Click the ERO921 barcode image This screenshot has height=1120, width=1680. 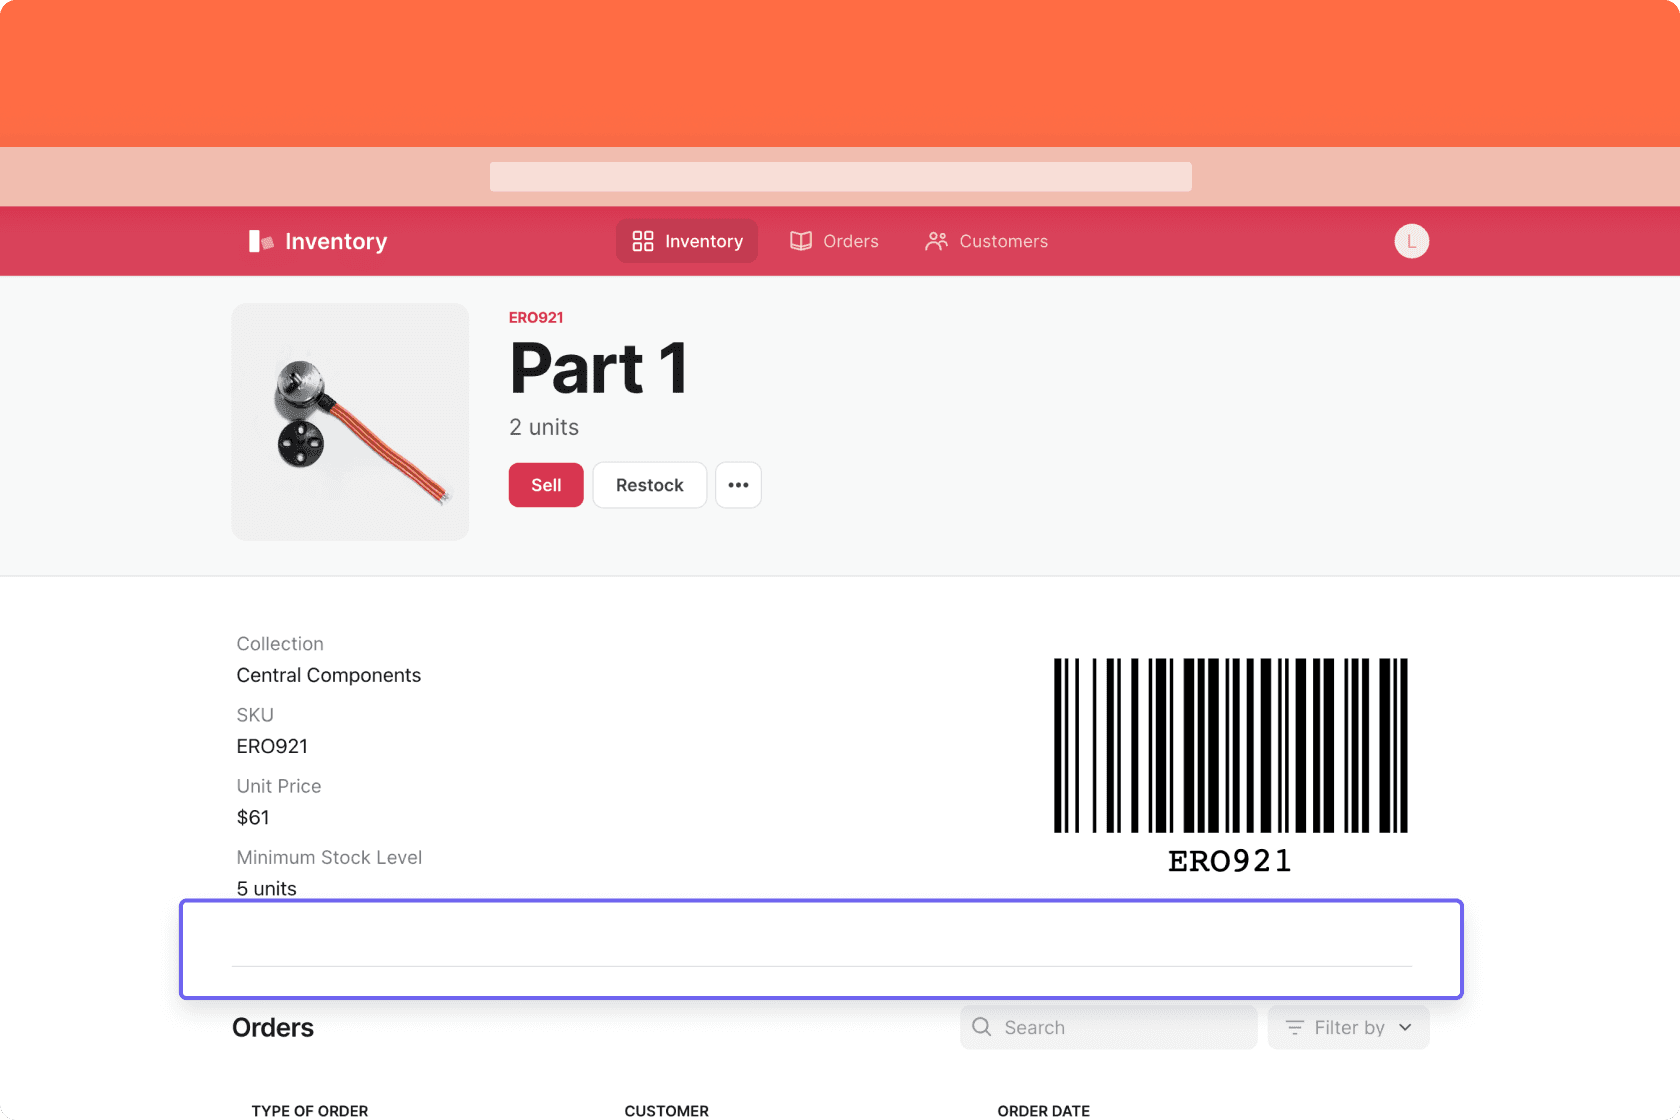pyautogui.click(x=1230, y=766)
